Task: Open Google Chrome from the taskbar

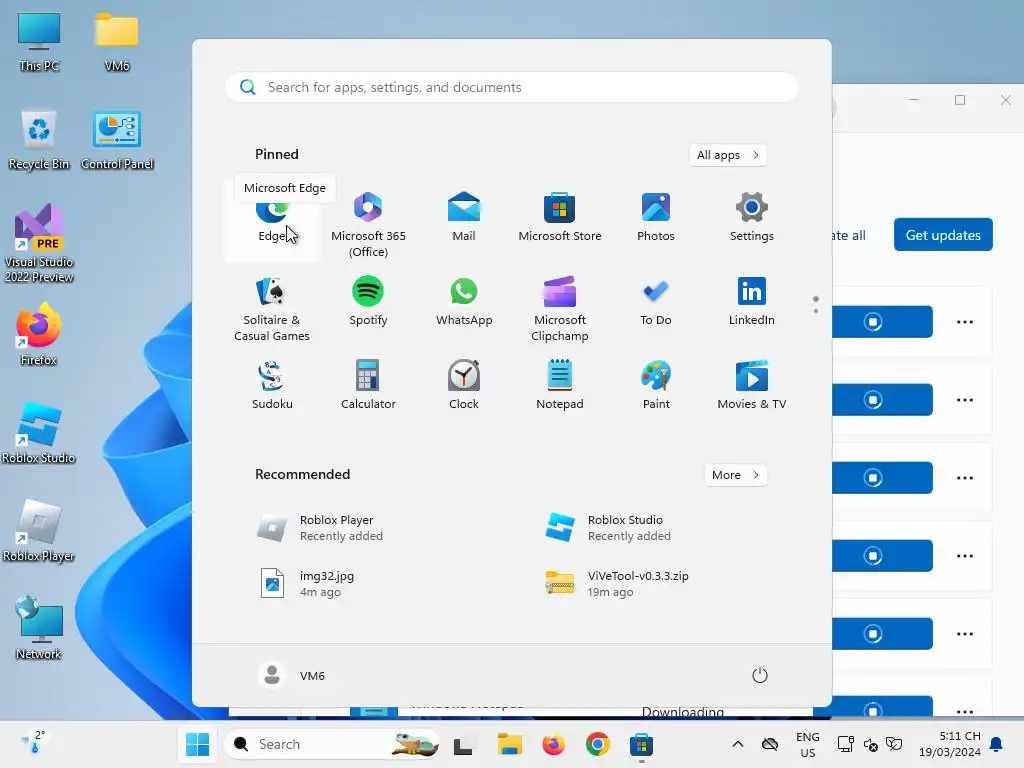Action: coord(597,744)
